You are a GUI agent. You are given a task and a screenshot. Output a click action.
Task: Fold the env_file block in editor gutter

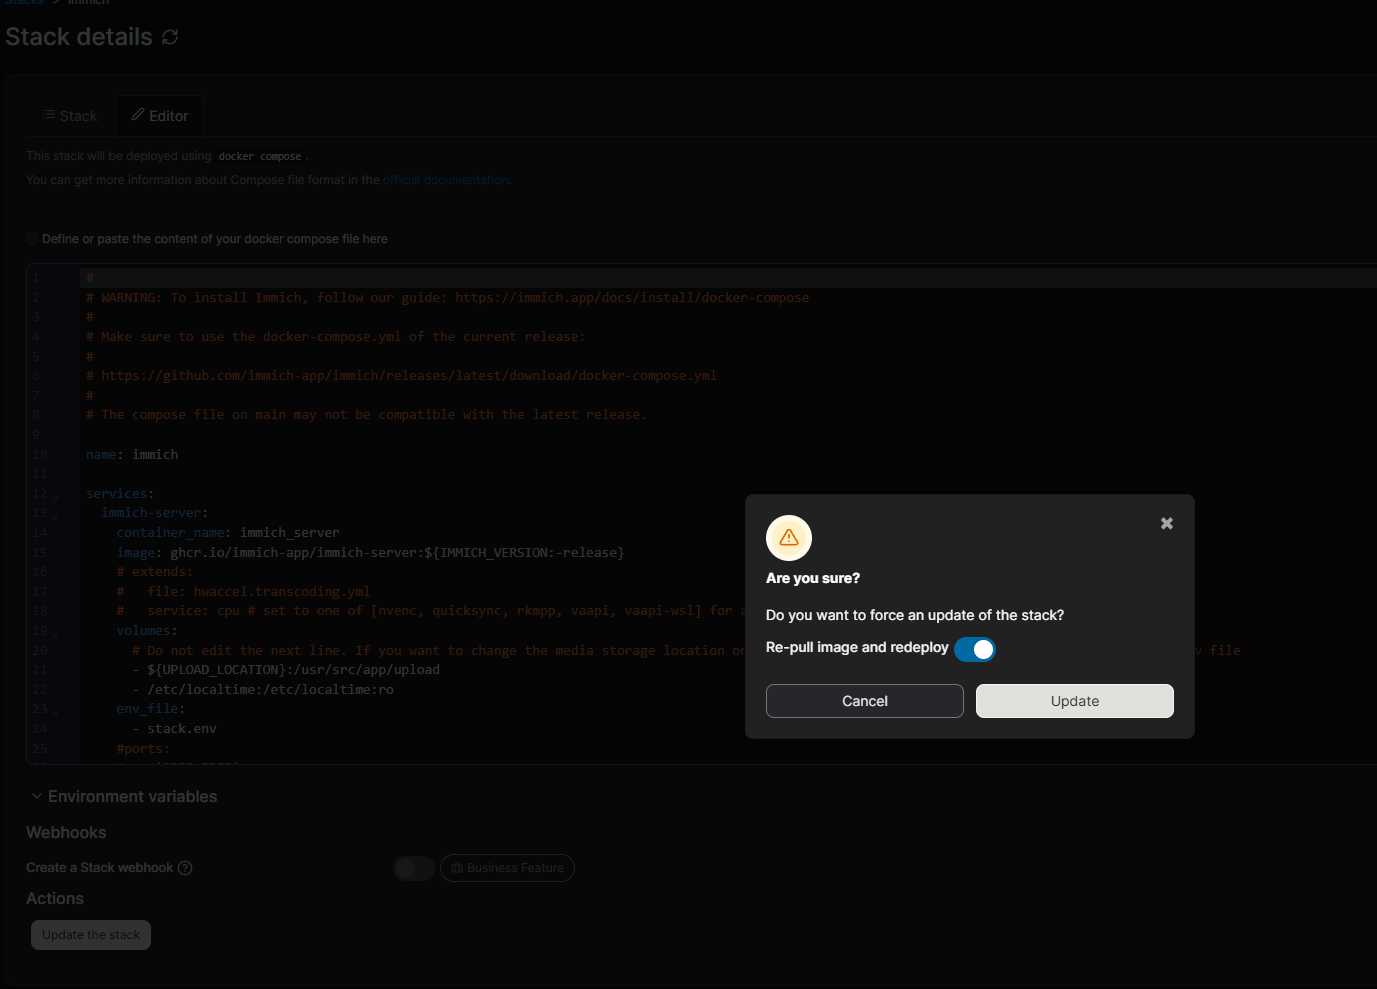[56, 711]
